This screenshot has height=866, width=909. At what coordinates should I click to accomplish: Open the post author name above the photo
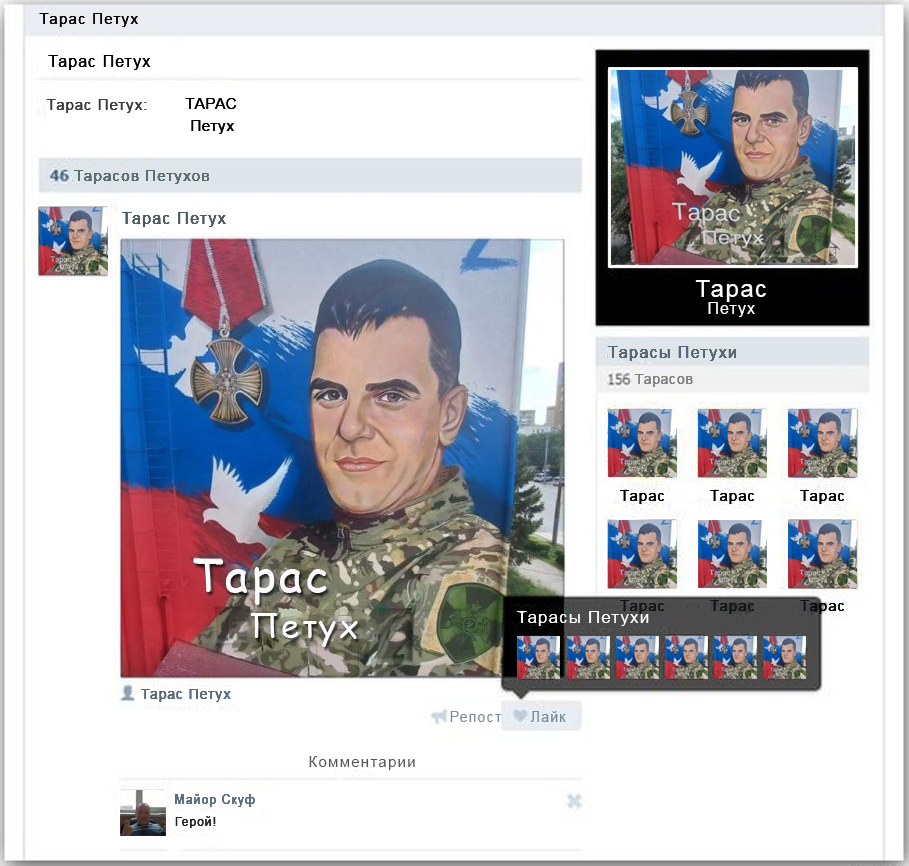tap(174, 219)
